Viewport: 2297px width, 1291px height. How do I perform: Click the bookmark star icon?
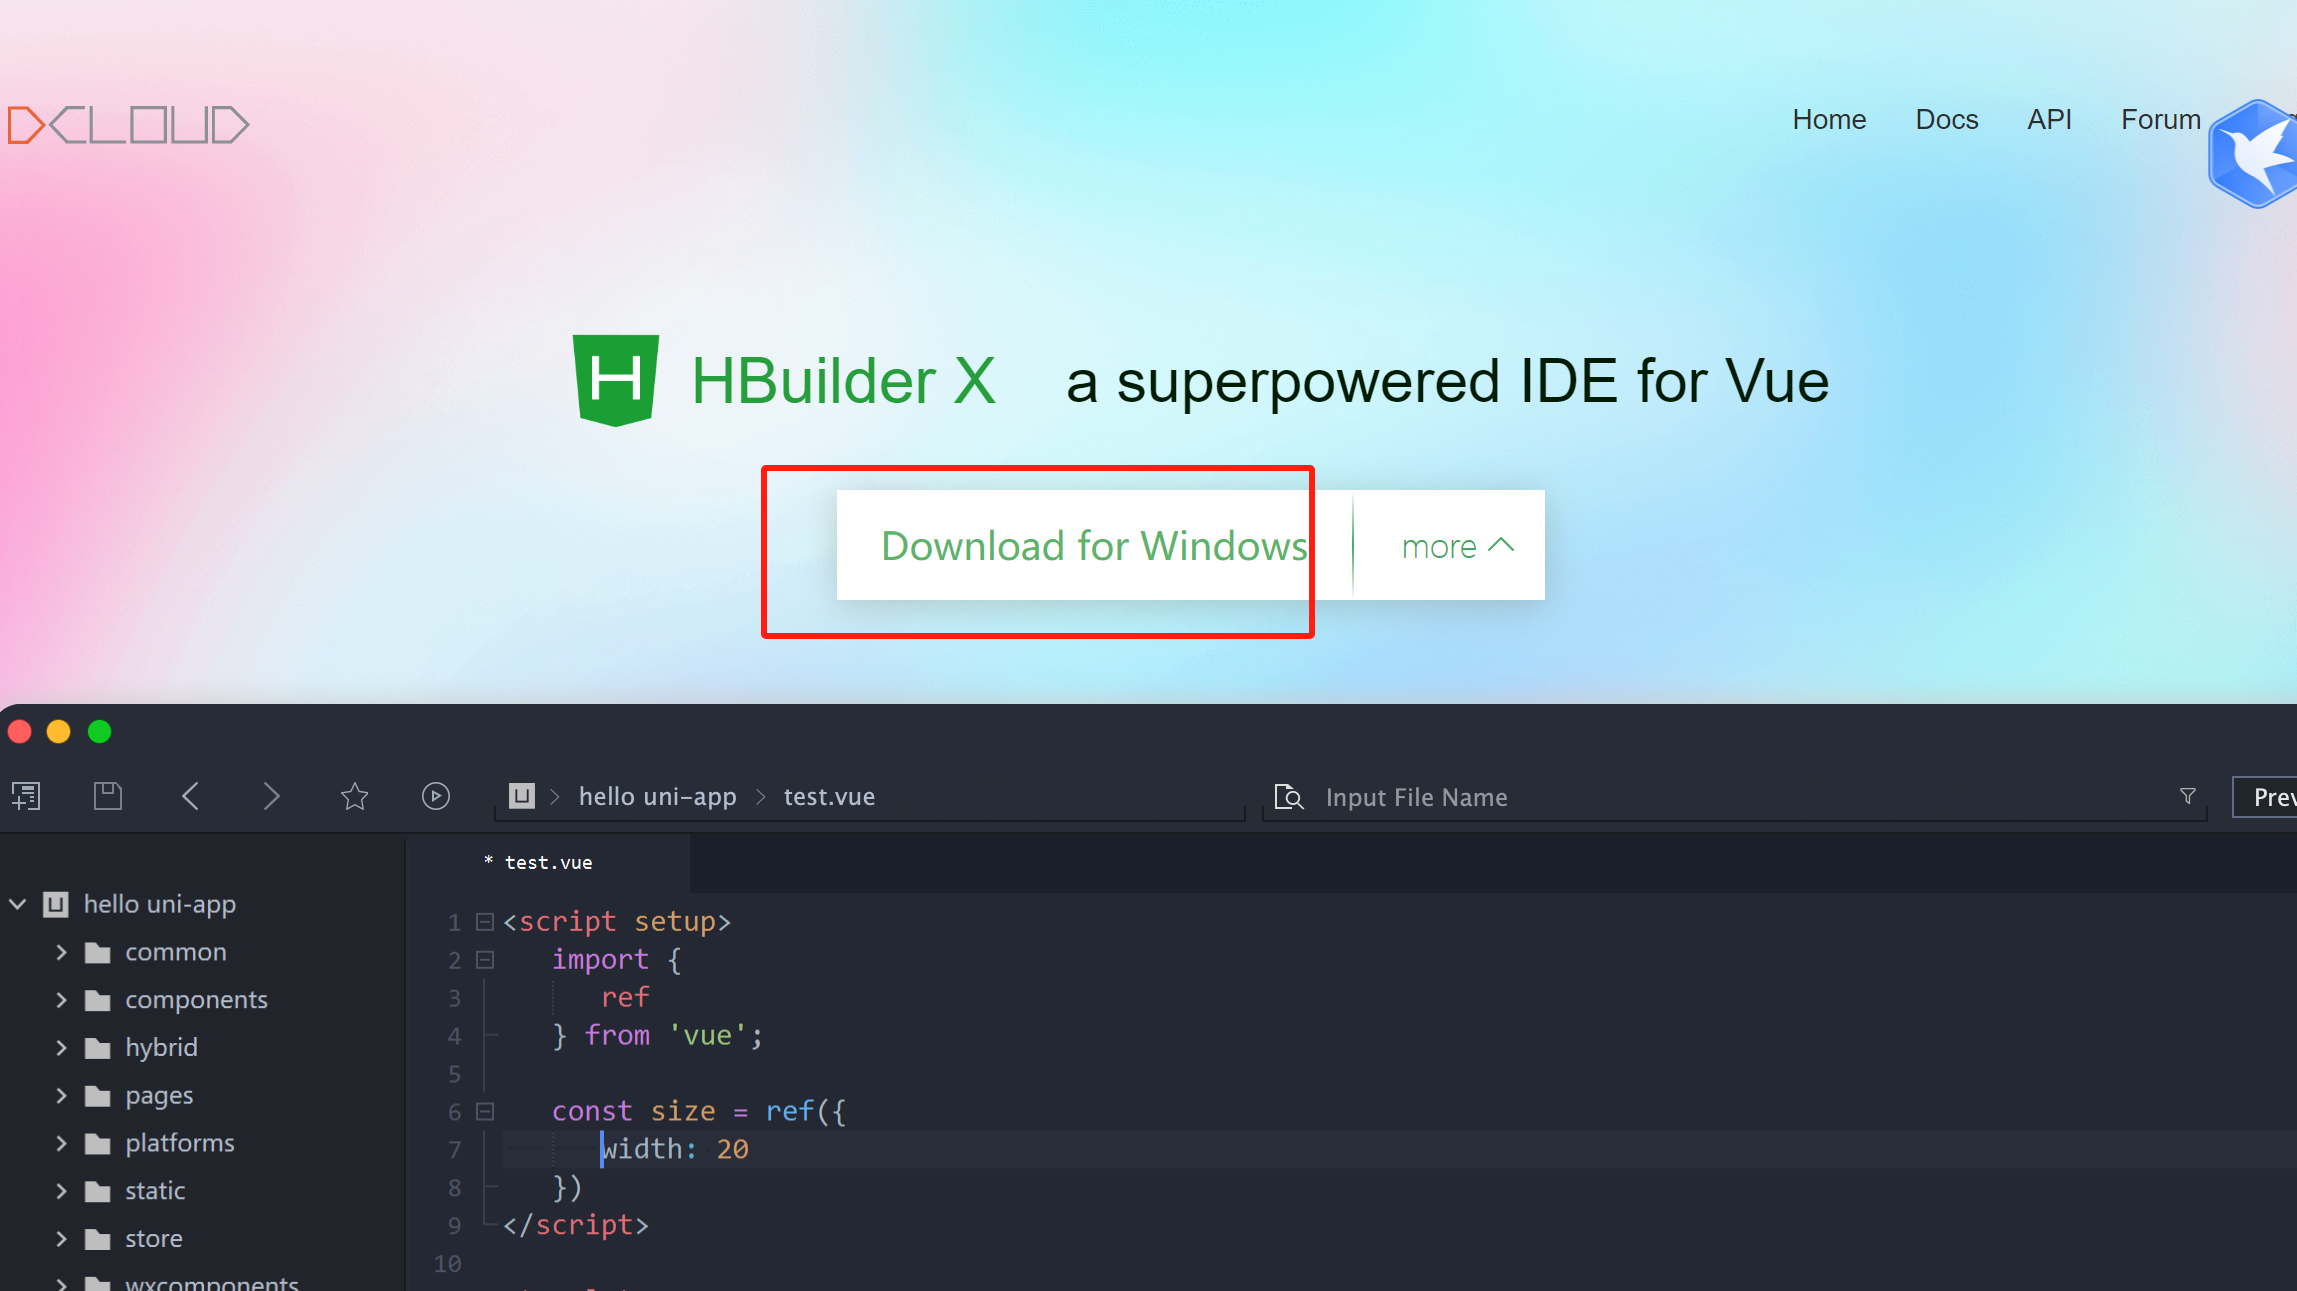coord(354,796)
